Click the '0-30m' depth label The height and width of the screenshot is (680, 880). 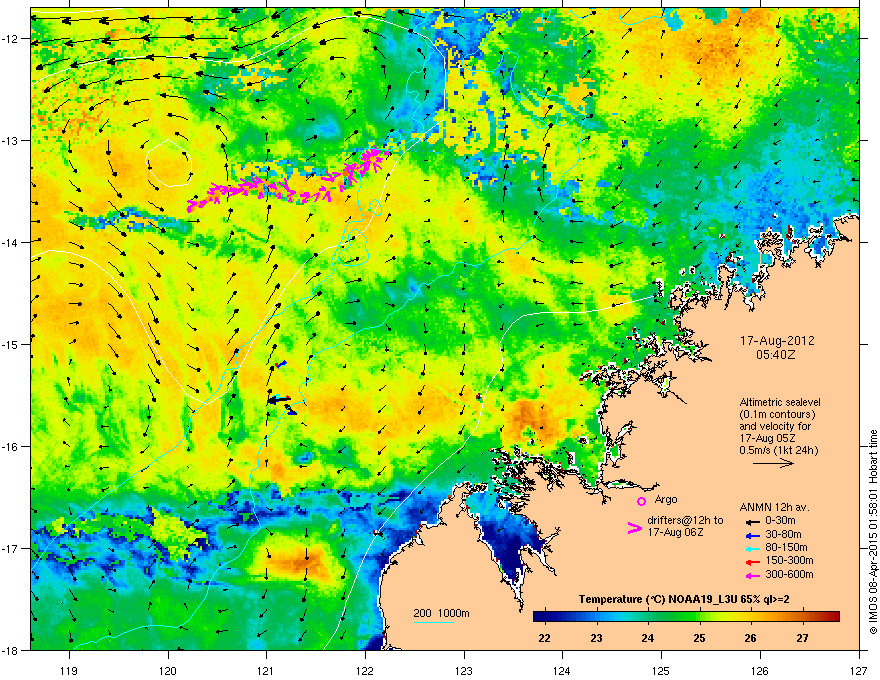click(780, 521)
